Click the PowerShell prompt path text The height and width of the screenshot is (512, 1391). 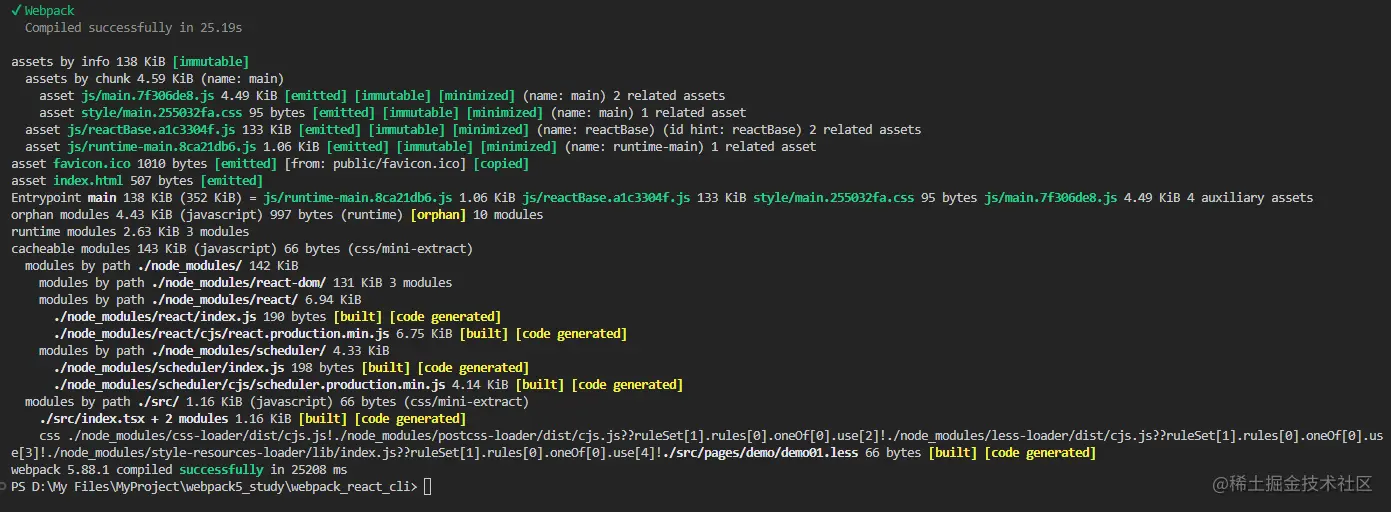click(x=214, y=486)
